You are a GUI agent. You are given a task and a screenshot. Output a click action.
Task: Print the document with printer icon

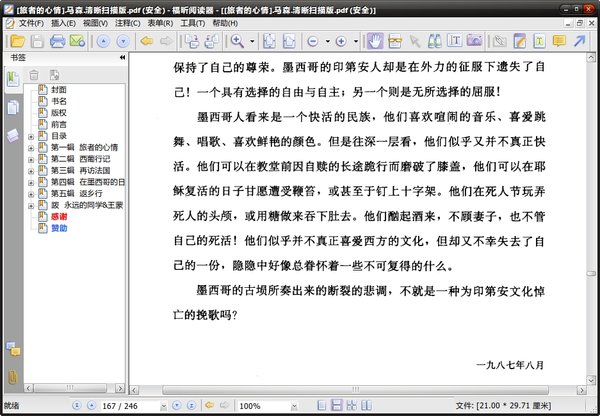[57, 41]
